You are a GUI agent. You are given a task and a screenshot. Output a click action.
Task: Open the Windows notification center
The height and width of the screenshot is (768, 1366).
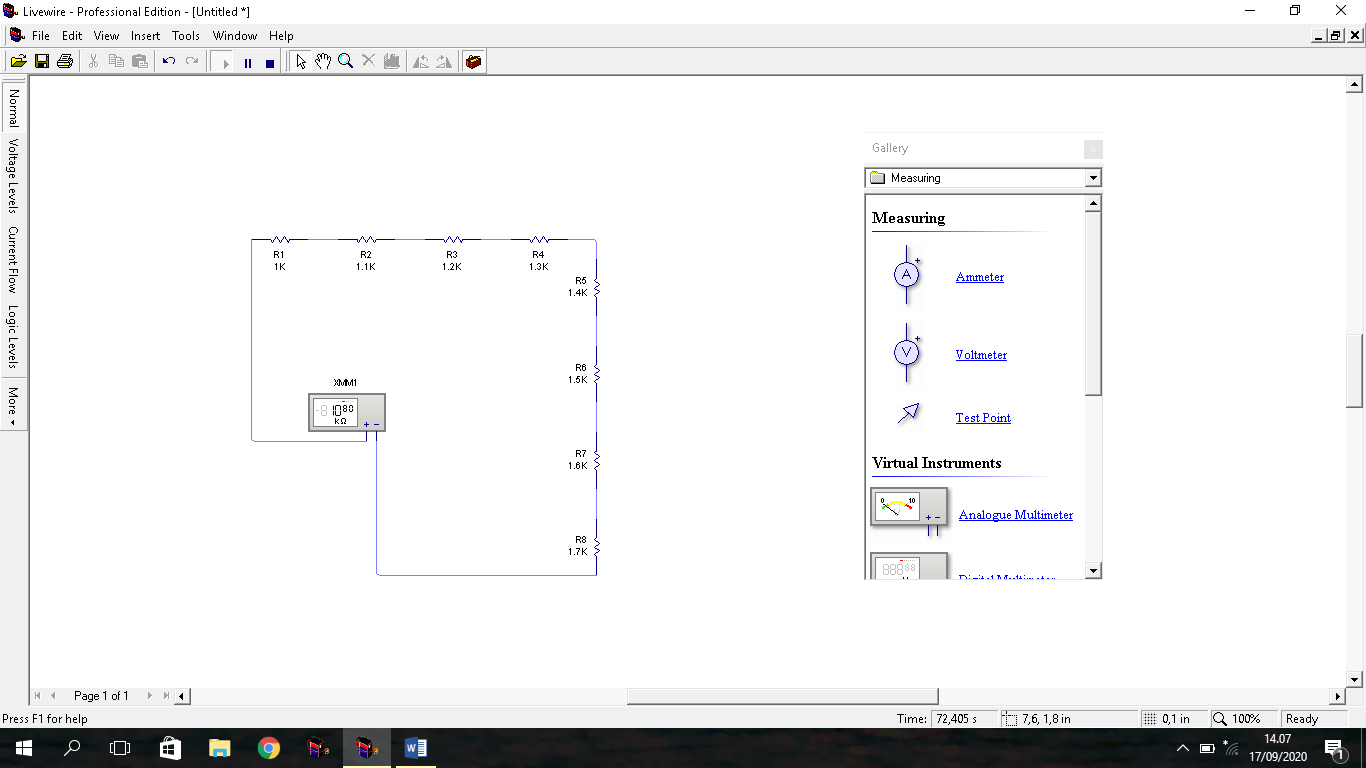click(1334, 748)
